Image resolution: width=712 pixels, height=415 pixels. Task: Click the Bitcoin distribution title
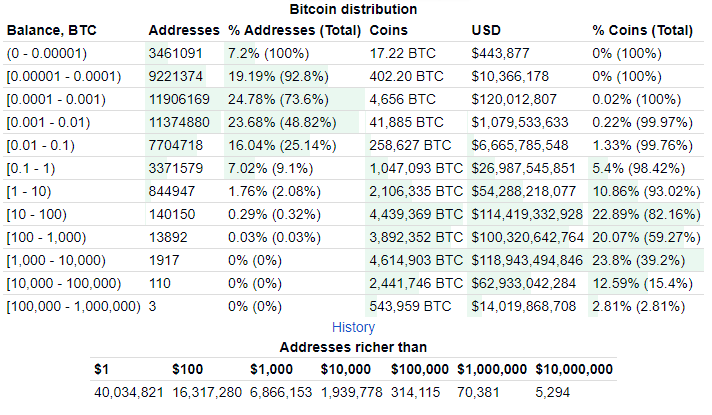[353, 9]
